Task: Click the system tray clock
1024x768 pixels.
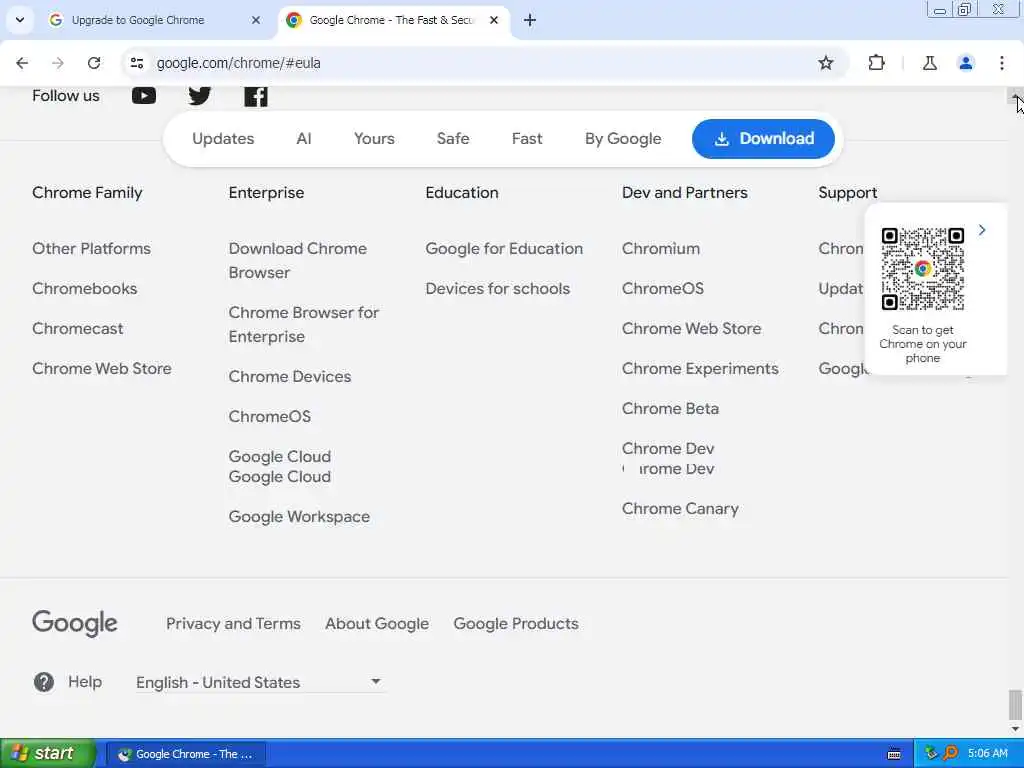Action: tap(987, 754)
